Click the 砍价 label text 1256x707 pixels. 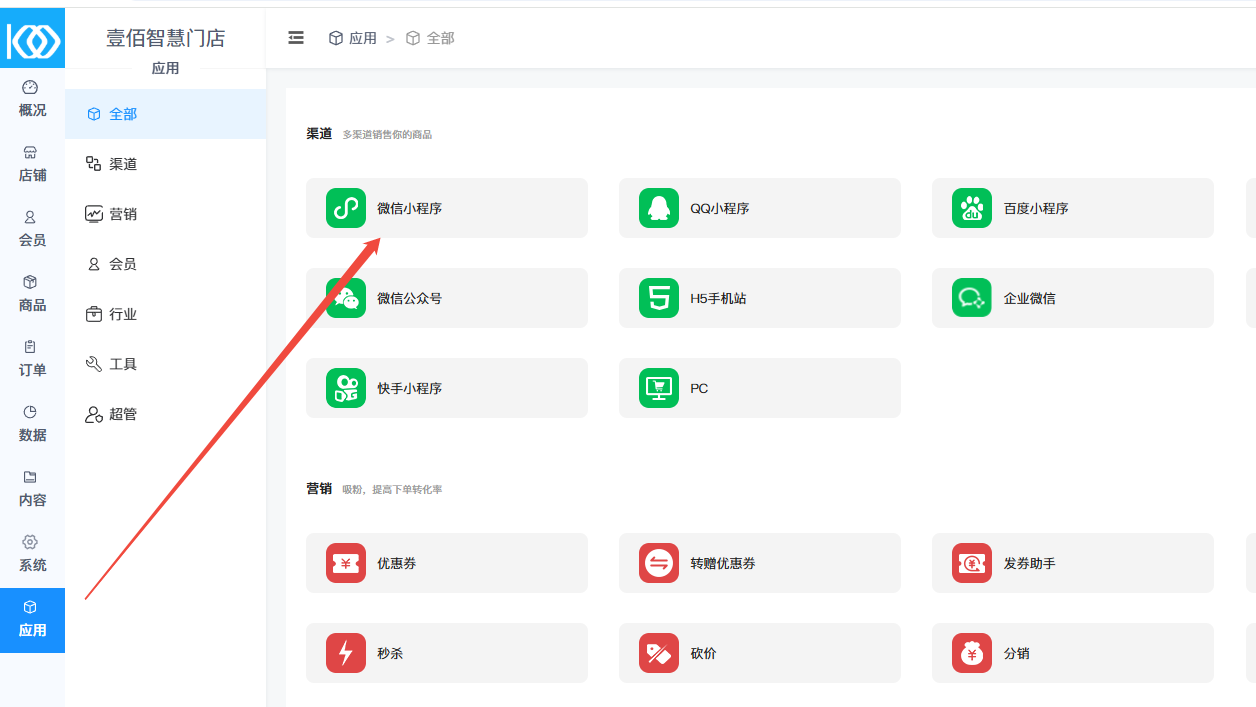(x=703, y=654)
